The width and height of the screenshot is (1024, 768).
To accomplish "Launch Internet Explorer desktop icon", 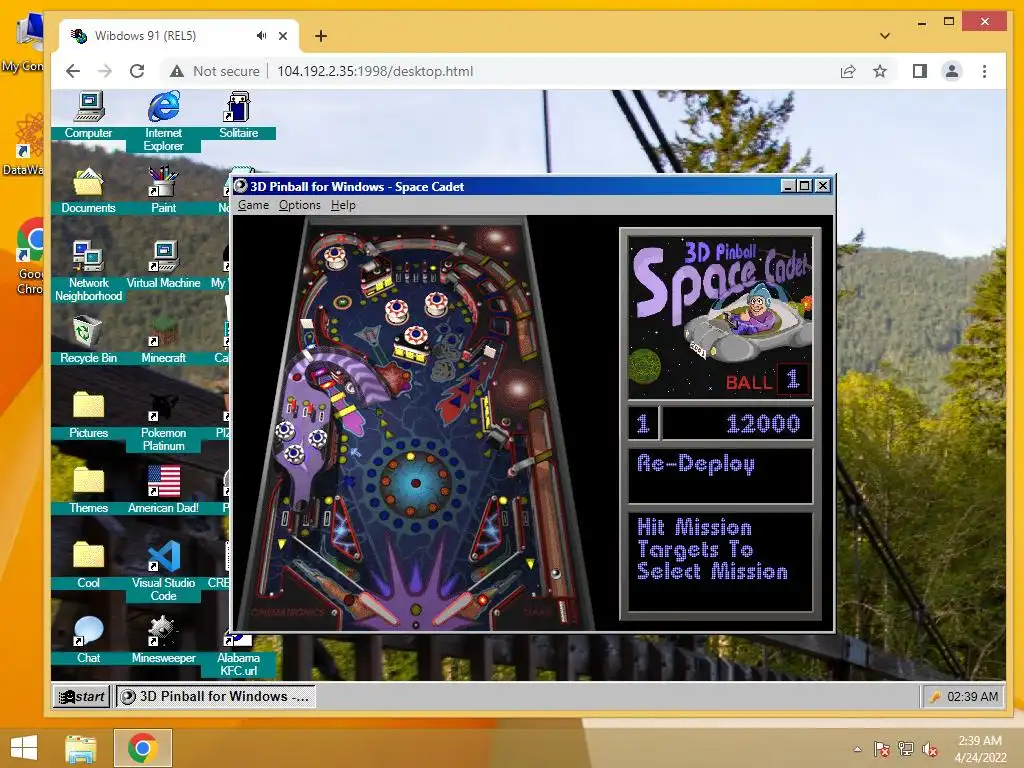I will coord(163,121).
